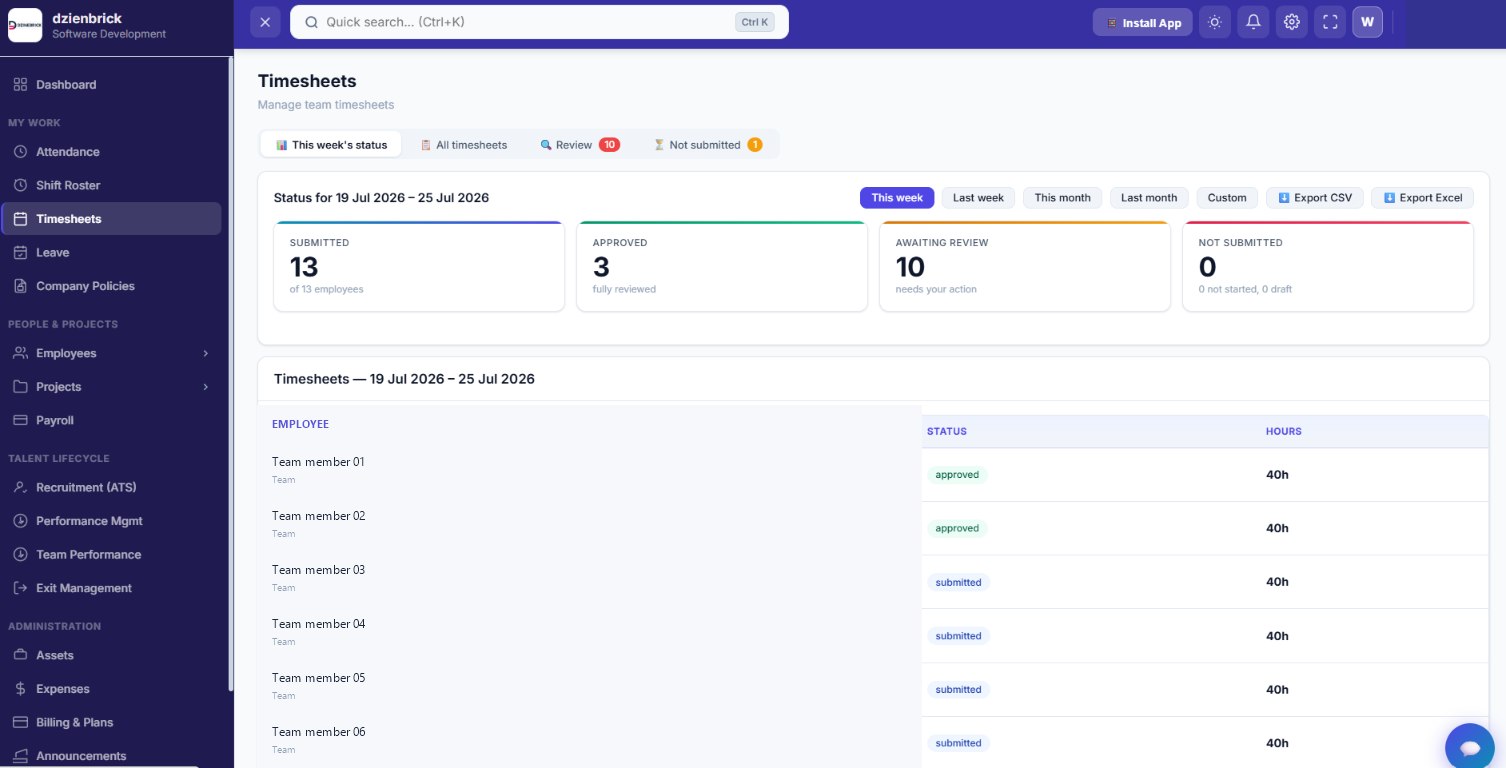Open Recruitment (ATS) in the sidebar

click(x=111, y=487)
